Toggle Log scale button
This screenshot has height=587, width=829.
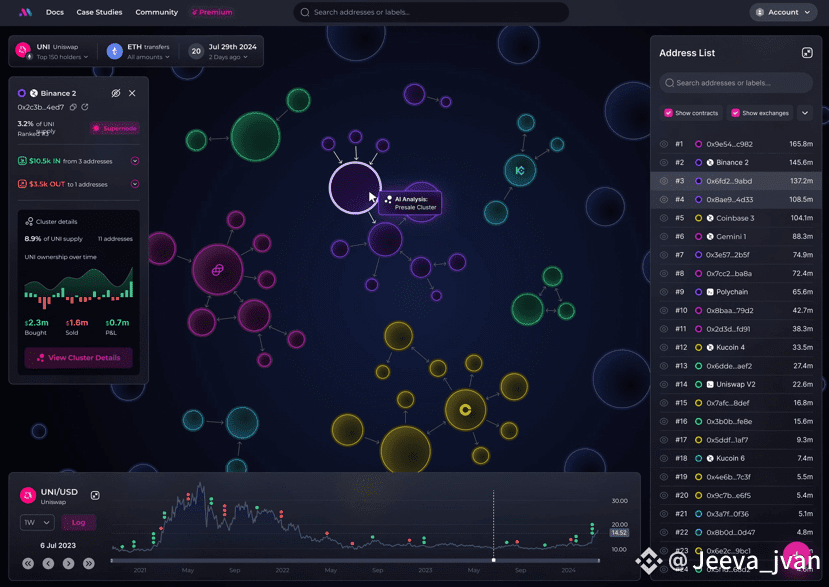78,522
